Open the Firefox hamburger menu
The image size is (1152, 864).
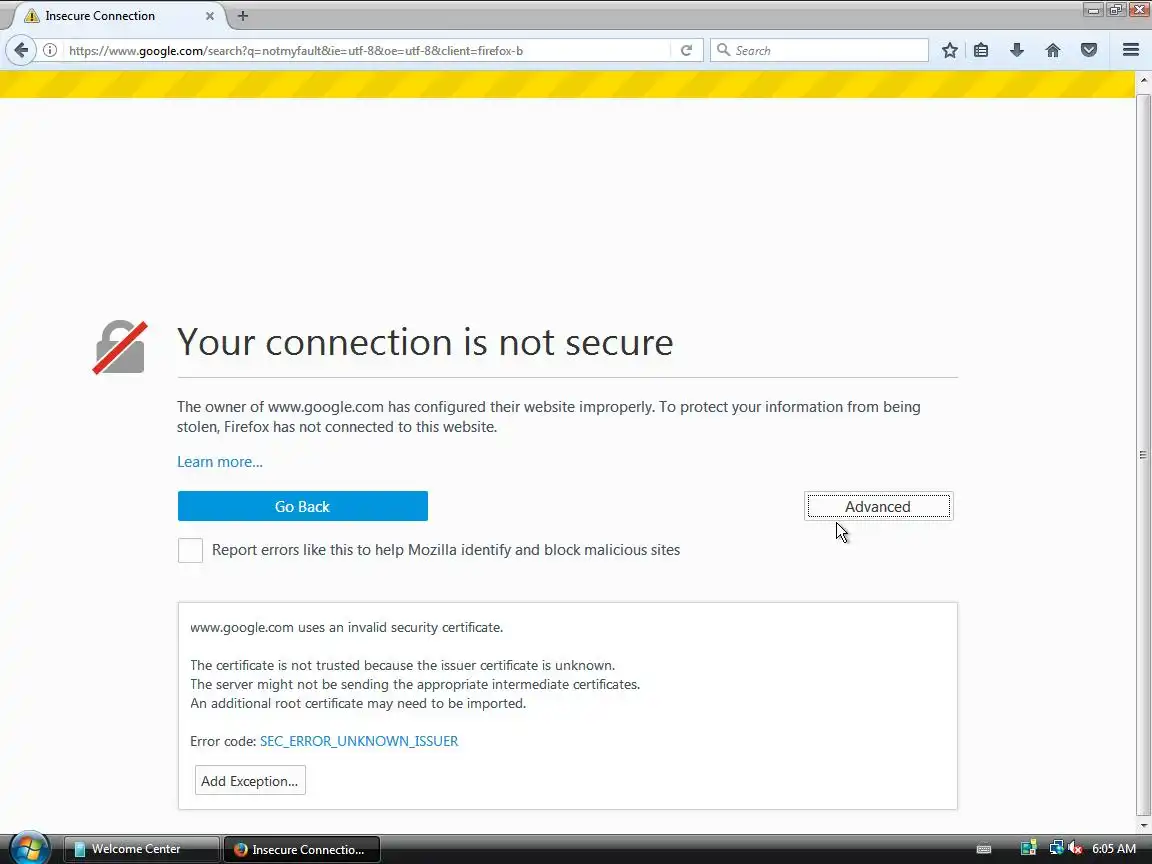pyautogui.click(x=1131, y=50)
